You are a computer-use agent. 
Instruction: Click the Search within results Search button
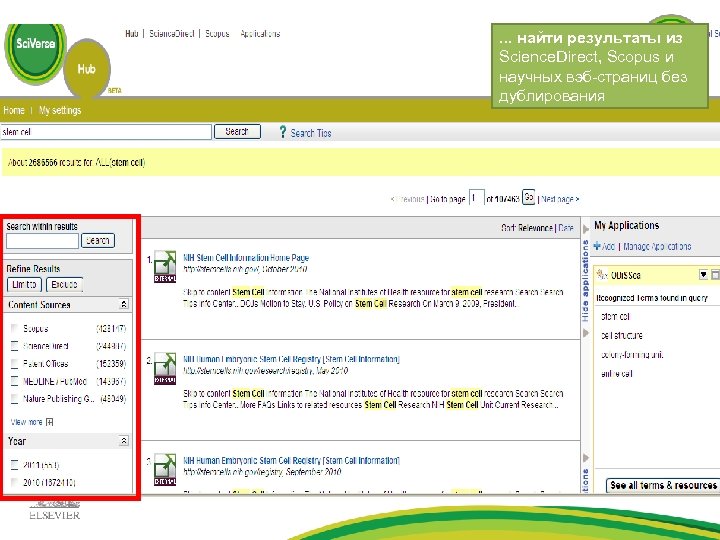(x=98, y=241)
